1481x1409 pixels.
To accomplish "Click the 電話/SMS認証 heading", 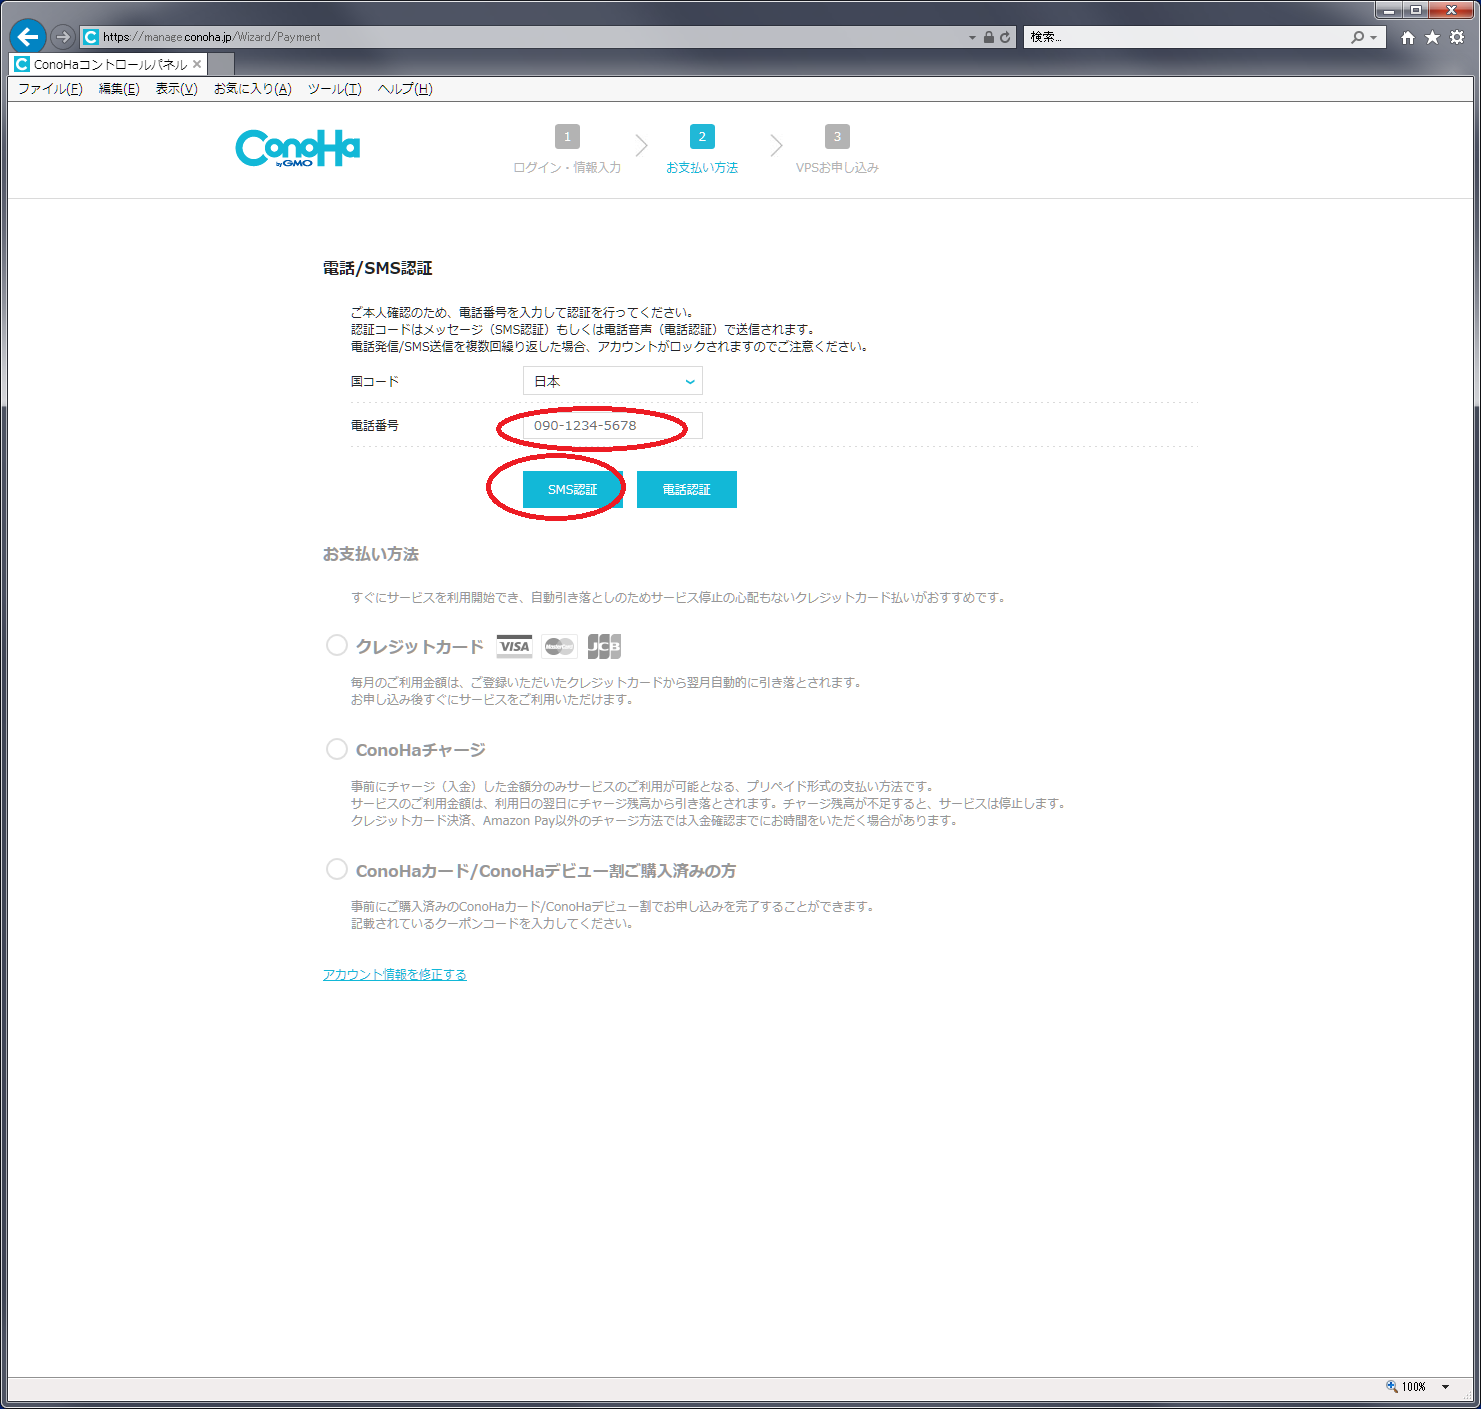I will tap(378, 268).
